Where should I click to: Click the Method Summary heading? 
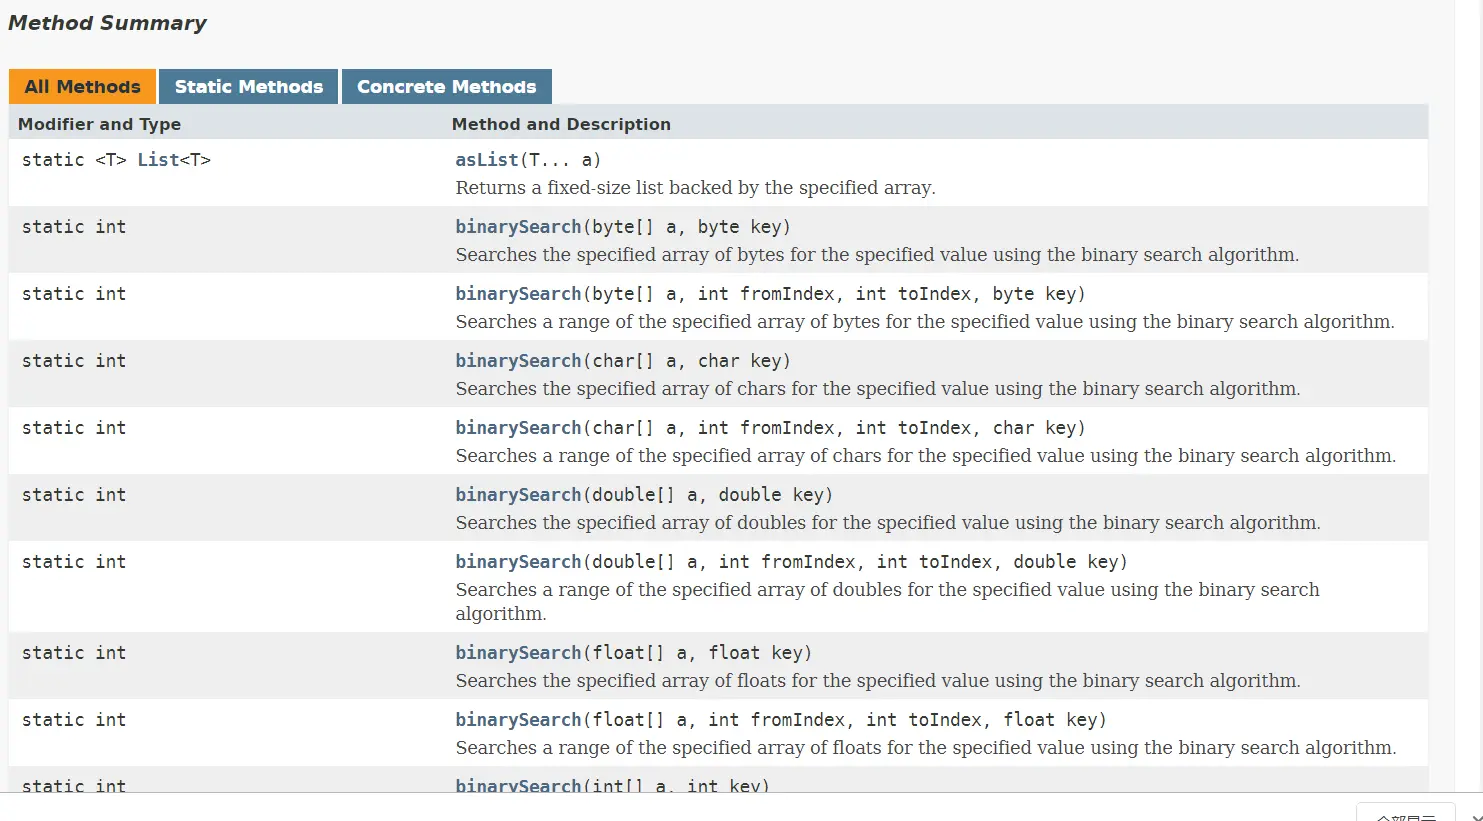point(107,23)
